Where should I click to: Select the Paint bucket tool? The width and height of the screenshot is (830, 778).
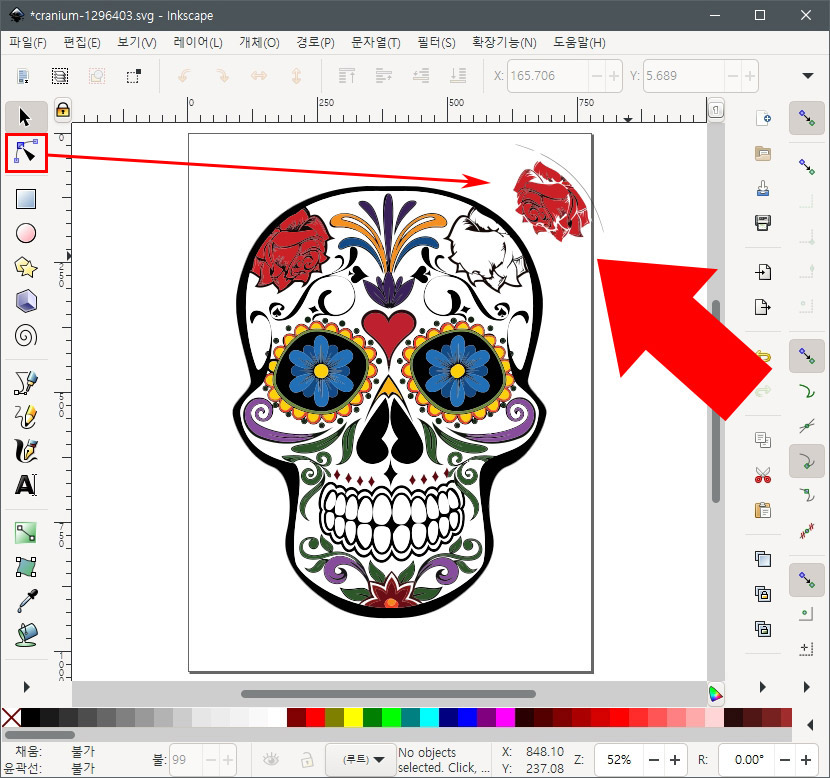[26, 635]
